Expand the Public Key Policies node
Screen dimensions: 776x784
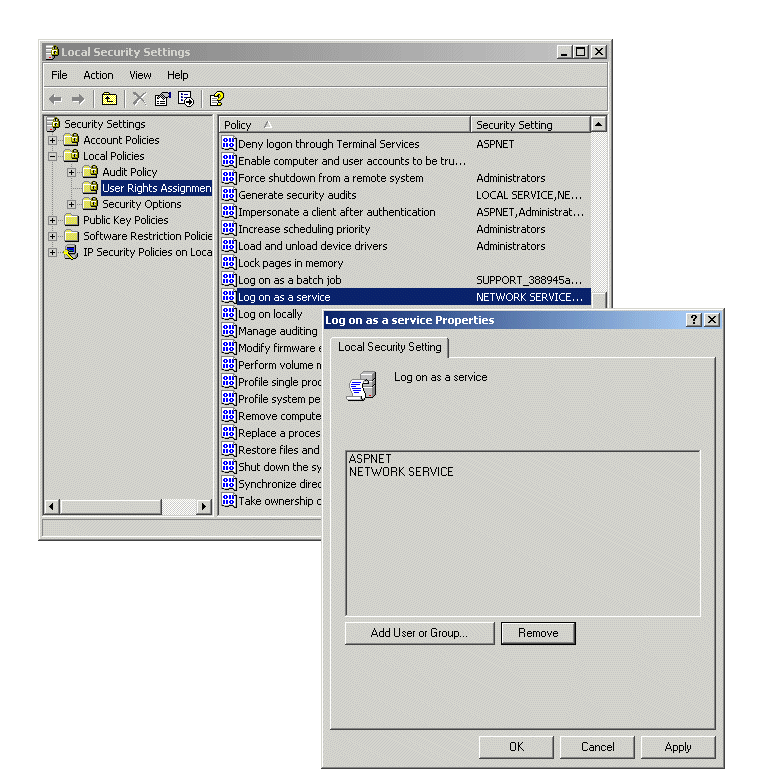pyautogui.click(x=52, y=220)
